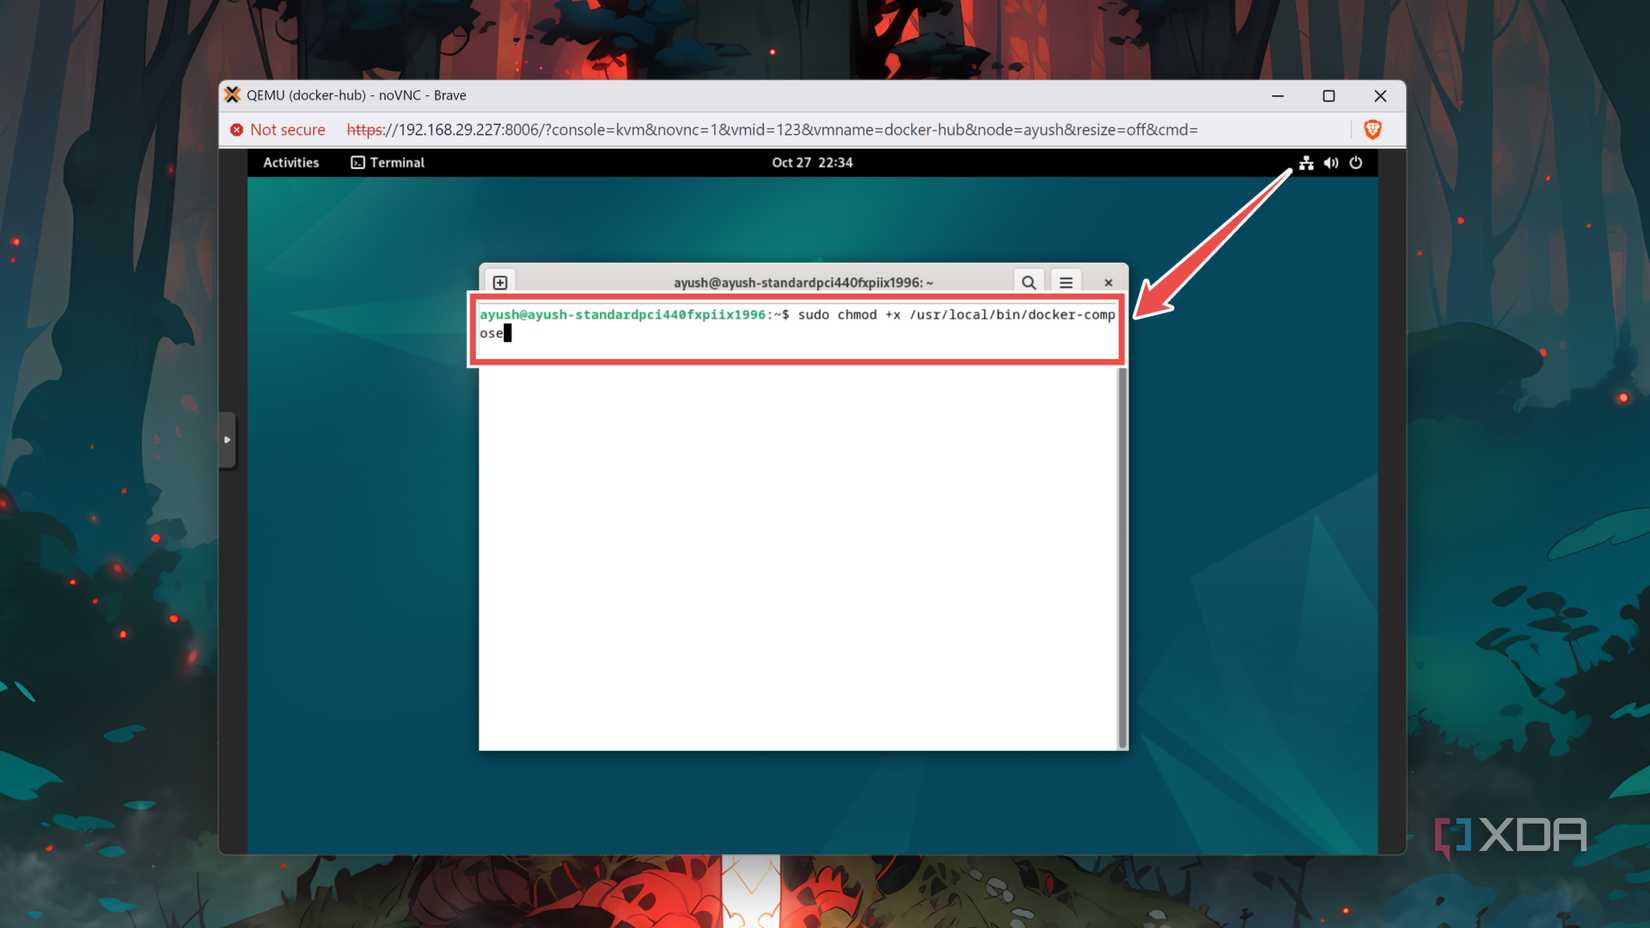Open the Terminal app menu in top bar
Screen dimensions: 1650x928
[x=388, y=162]
